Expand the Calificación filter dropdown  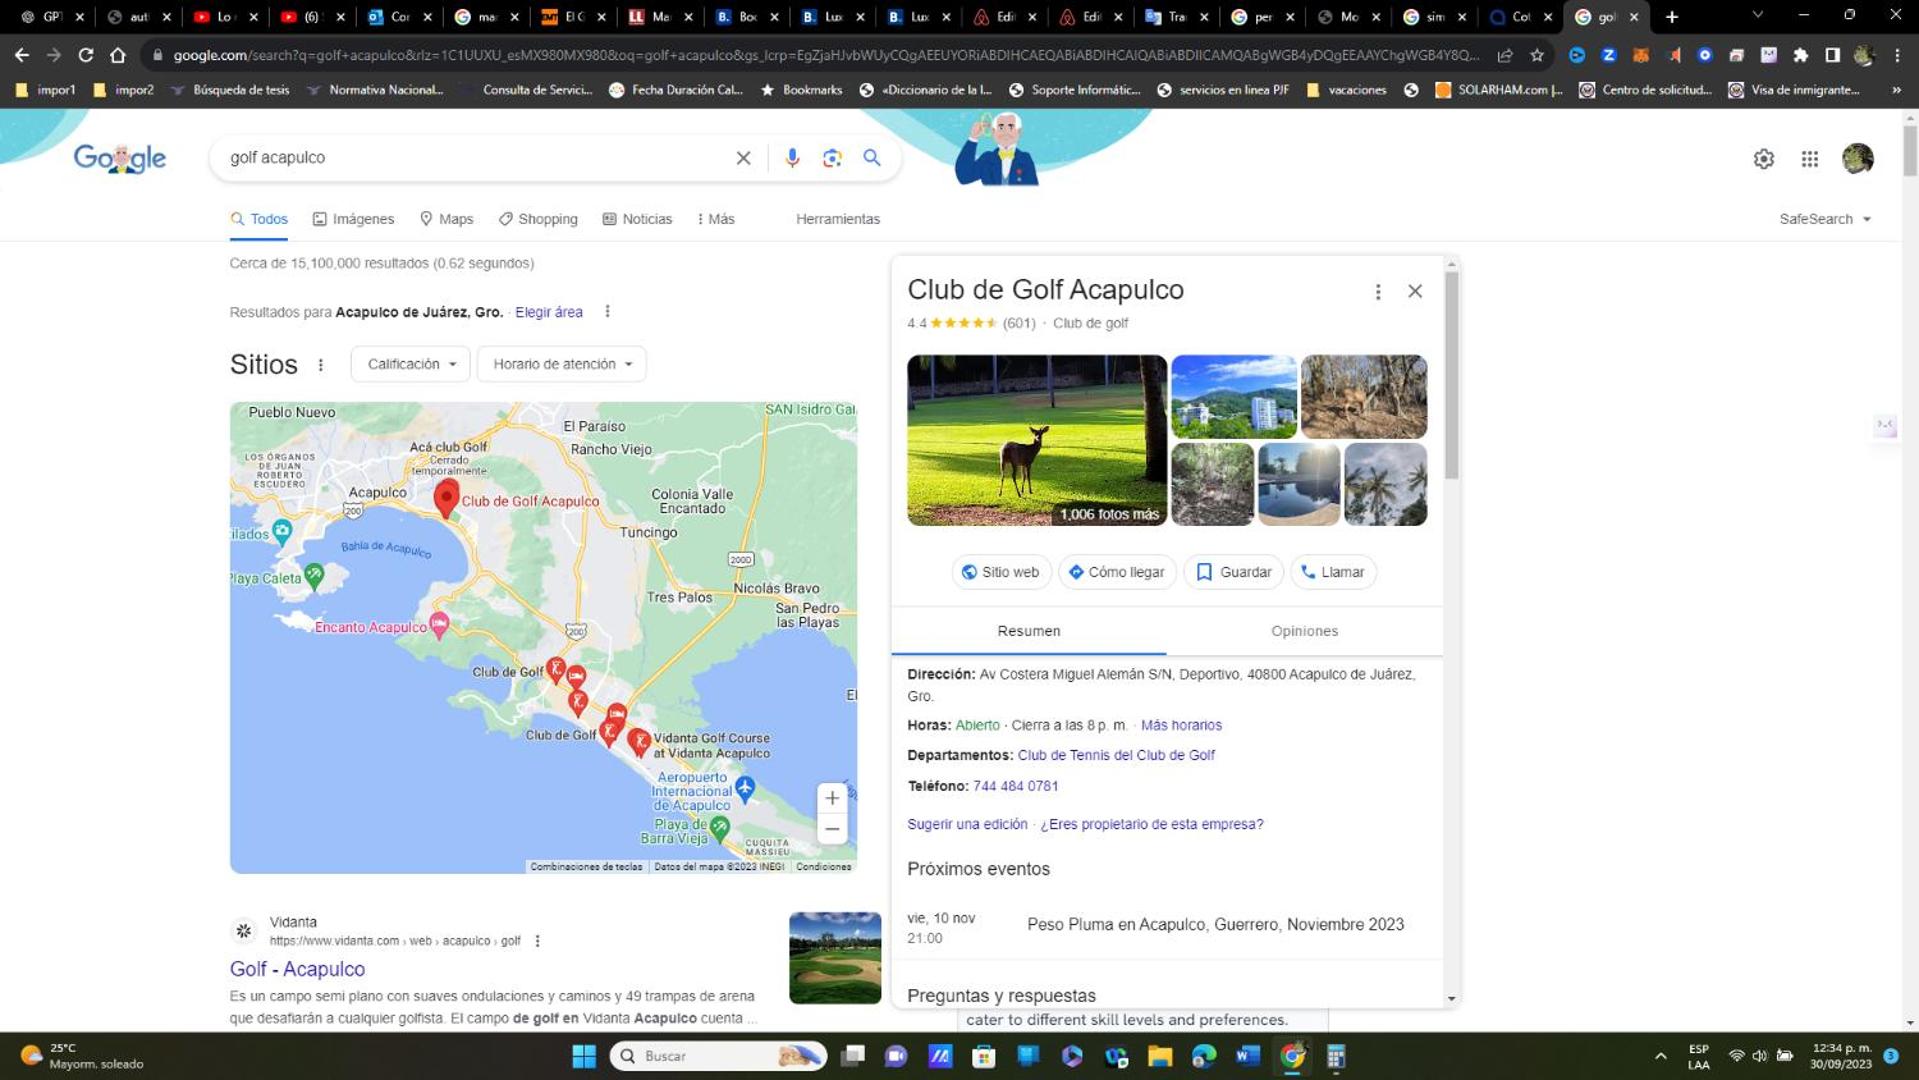click(411, 364)
